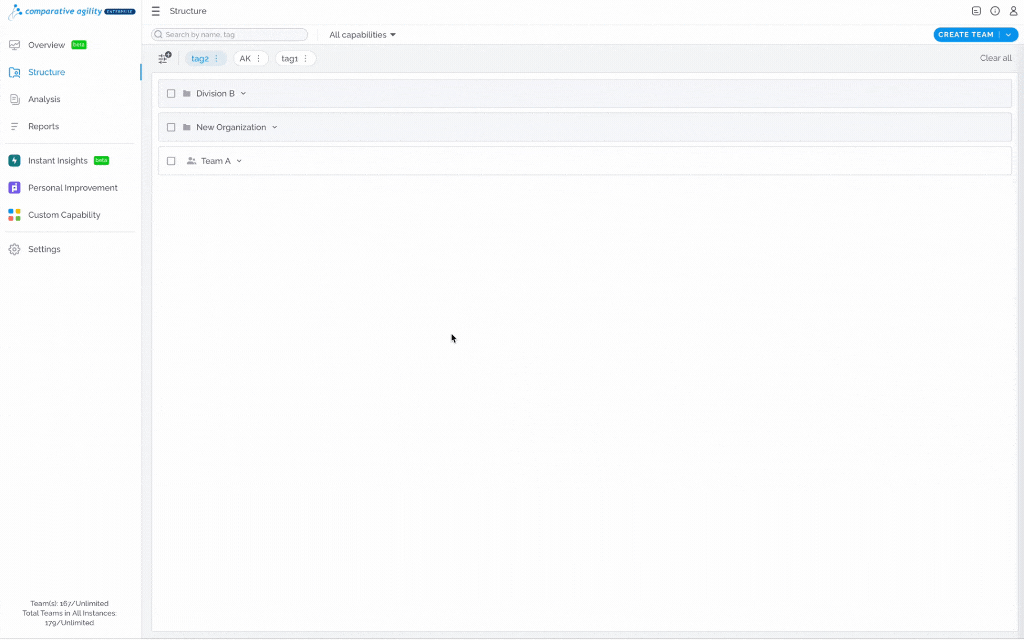This screenshot has height=640, width=1024.
Task: Go to Analysis in the sidebar
Action: point(44,99)
